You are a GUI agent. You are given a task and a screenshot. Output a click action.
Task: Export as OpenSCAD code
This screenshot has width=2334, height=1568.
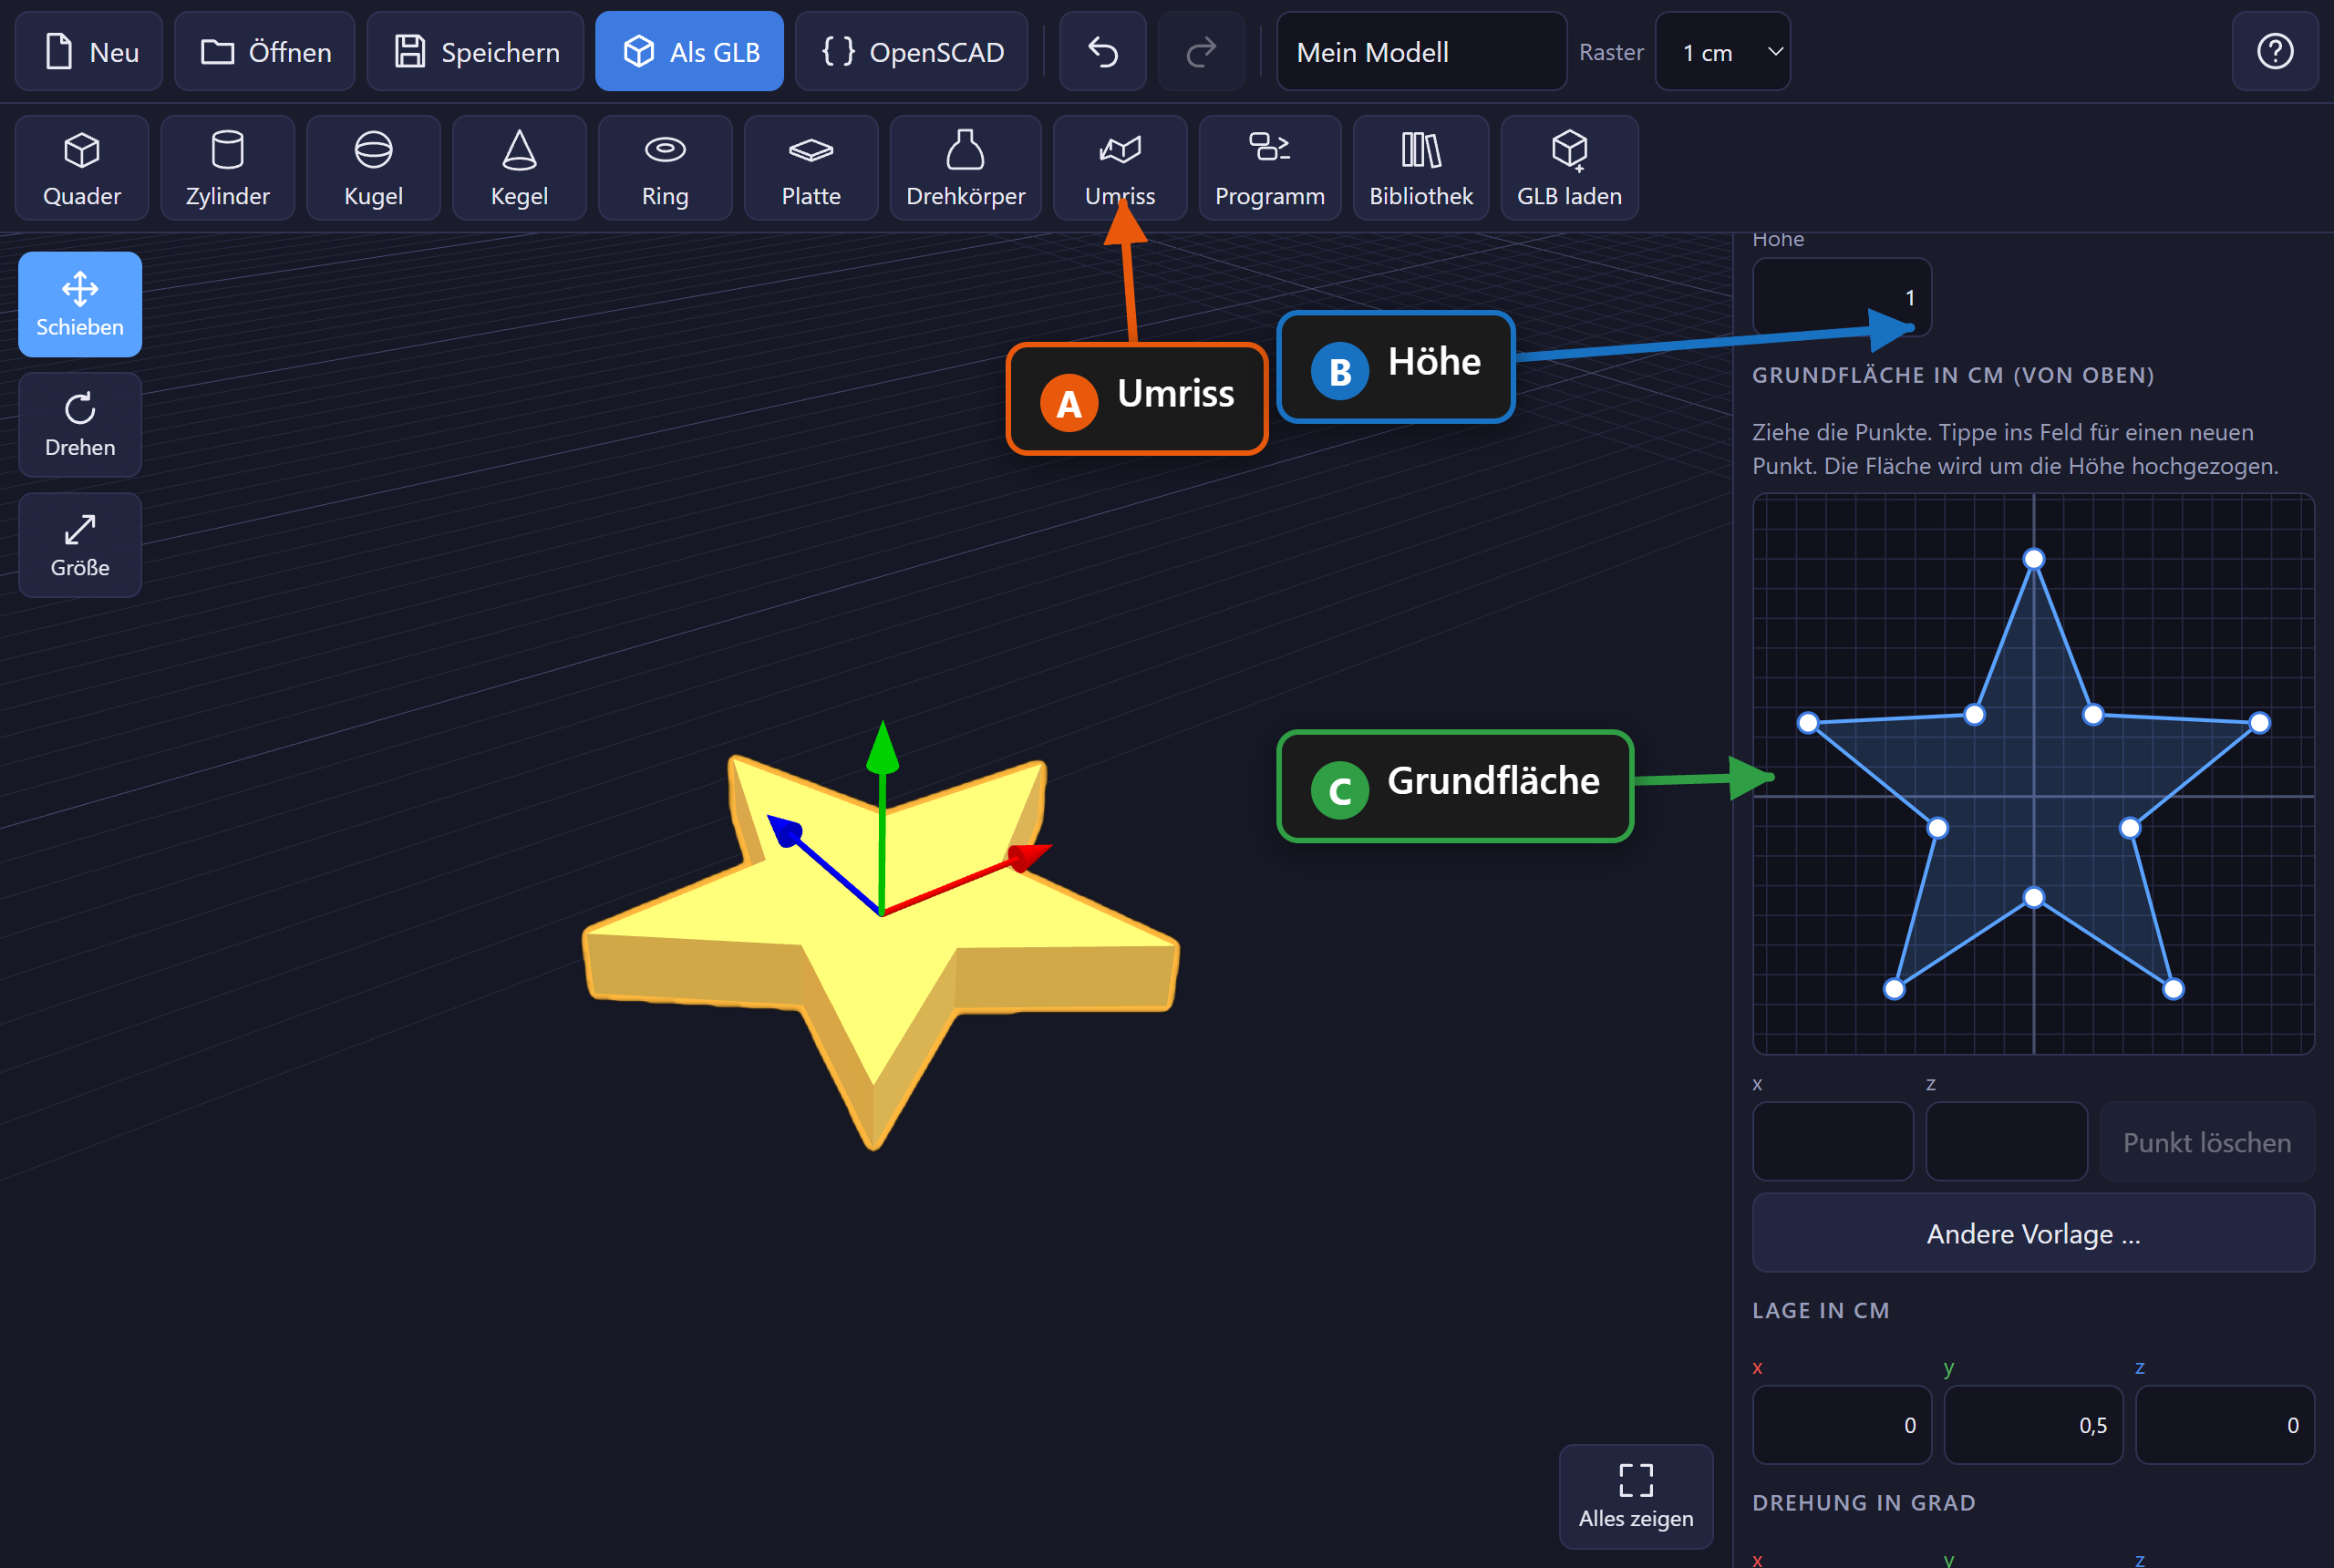911,51
